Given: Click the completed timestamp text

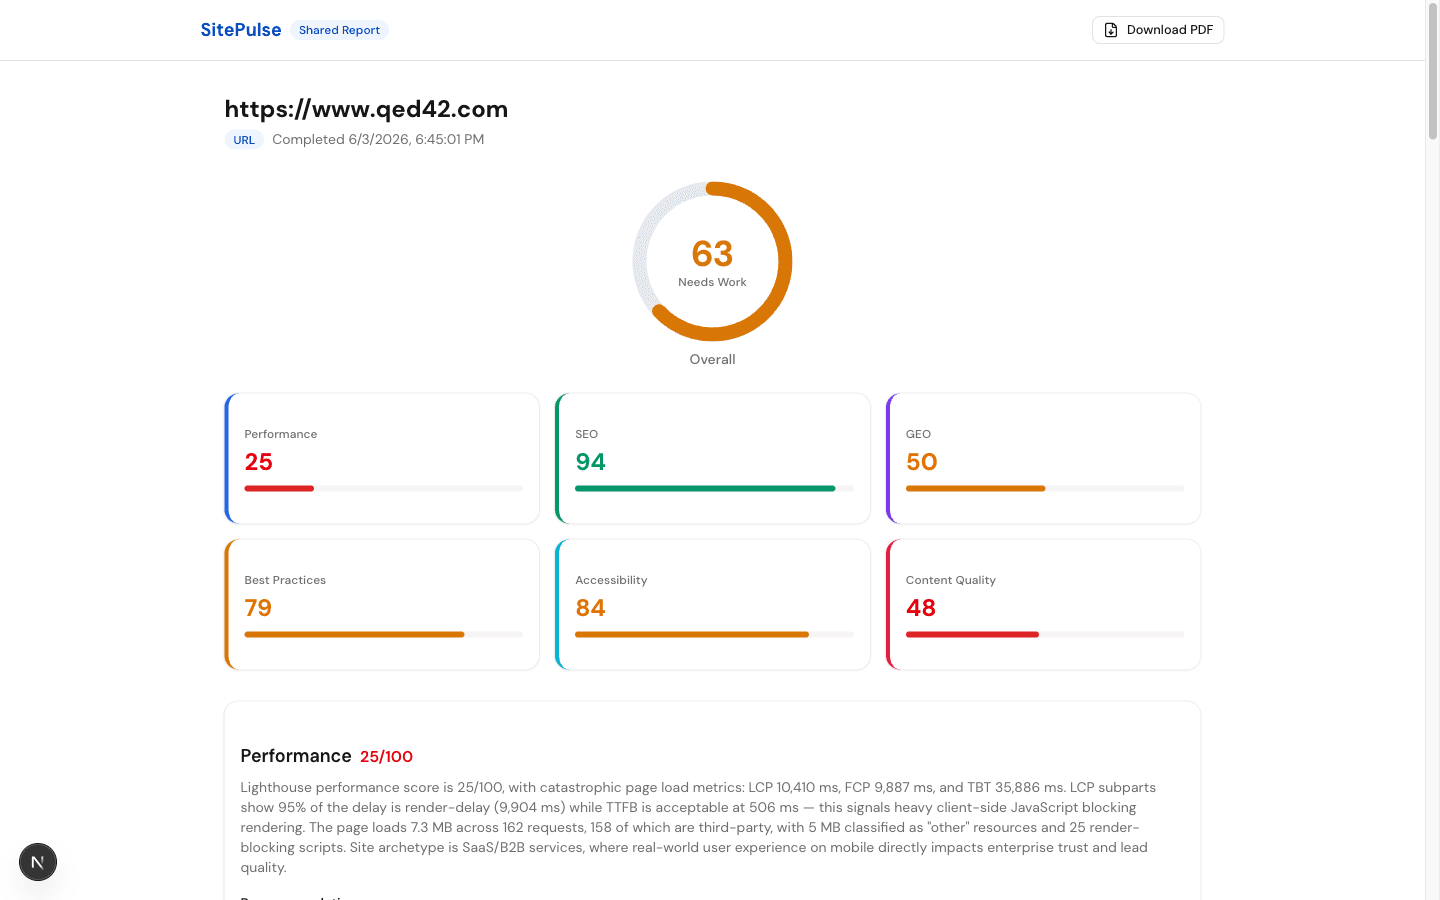Looking at the screenshot, I should (x=378, y=140).
